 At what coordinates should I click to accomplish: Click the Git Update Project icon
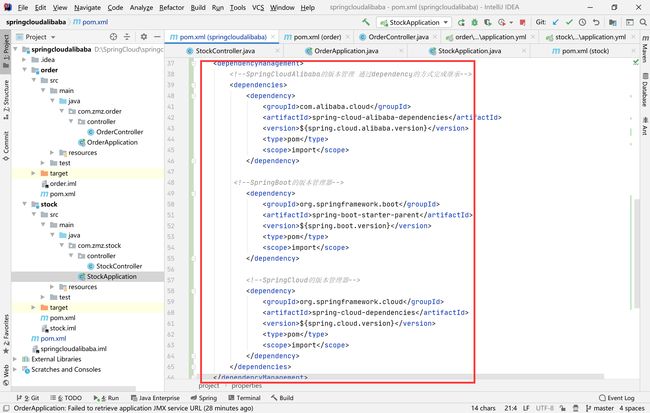click(555, 22)
